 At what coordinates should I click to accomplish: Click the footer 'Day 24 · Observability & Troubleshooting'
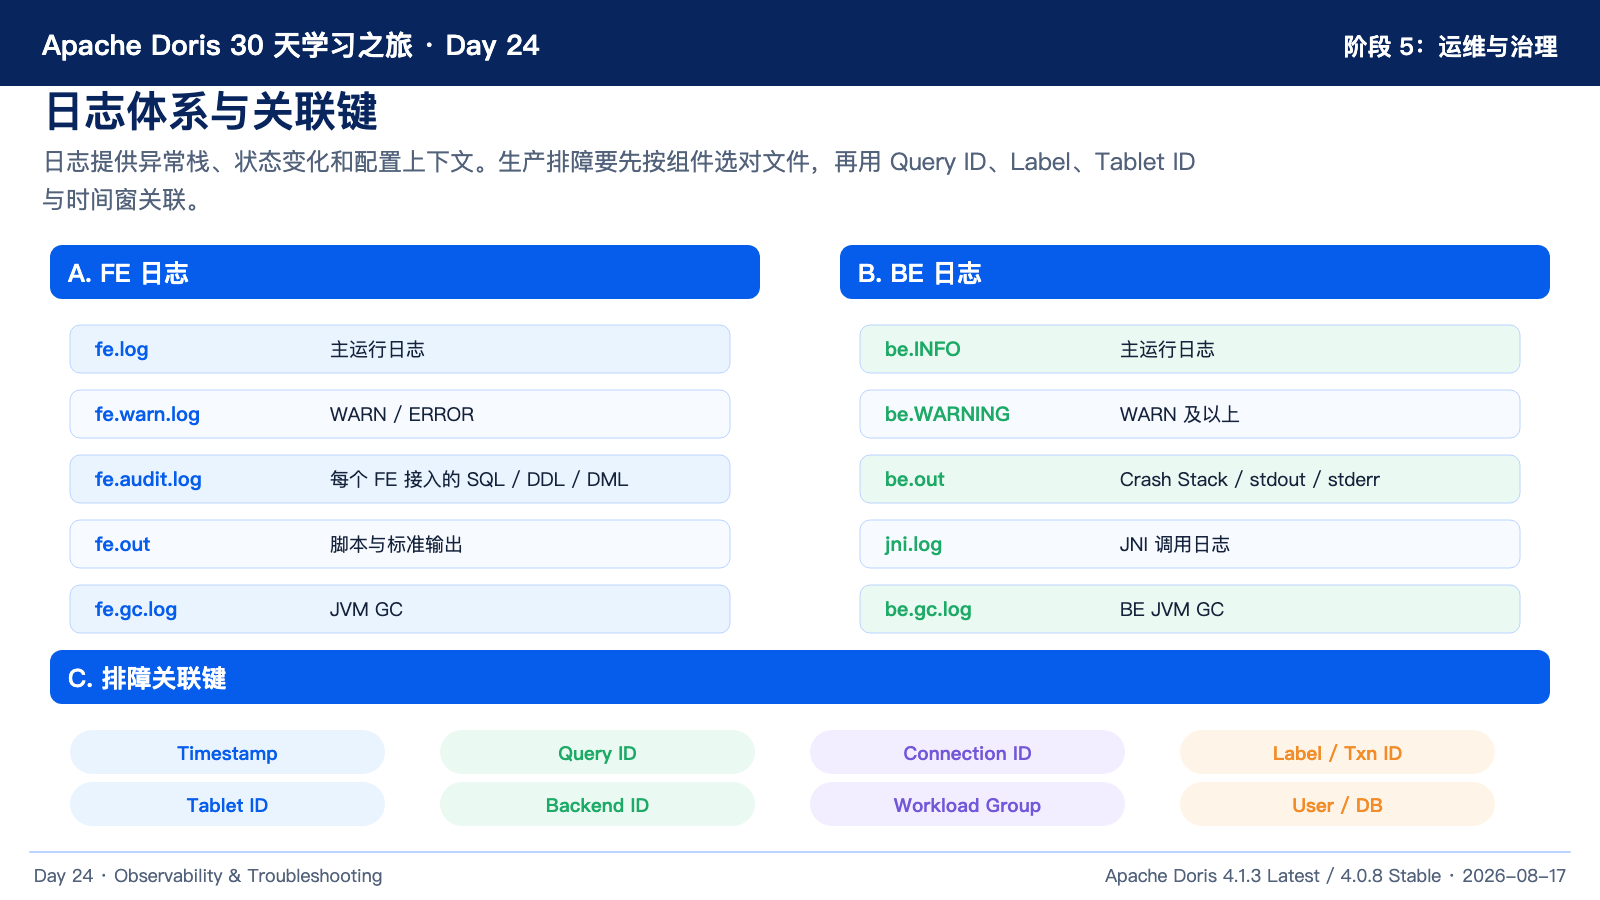[x=208, y=876]
